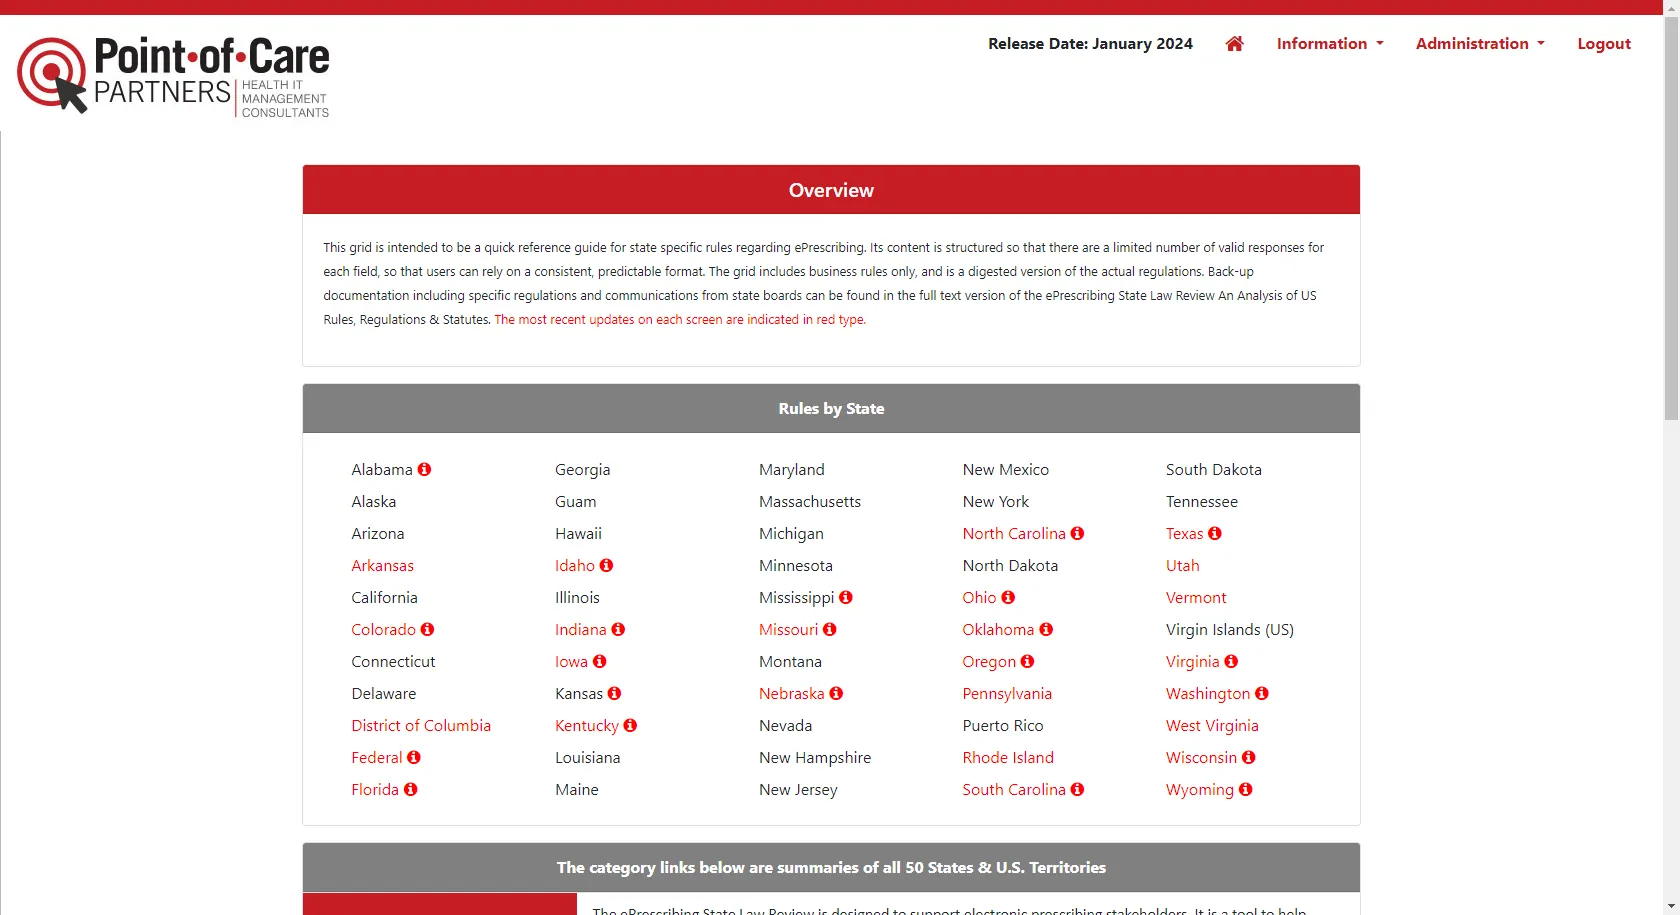Image resolution: width=1680 pixels, height=915 pixels.
Task: Select West Virginia from the list
Action: tap(1212, 725)
